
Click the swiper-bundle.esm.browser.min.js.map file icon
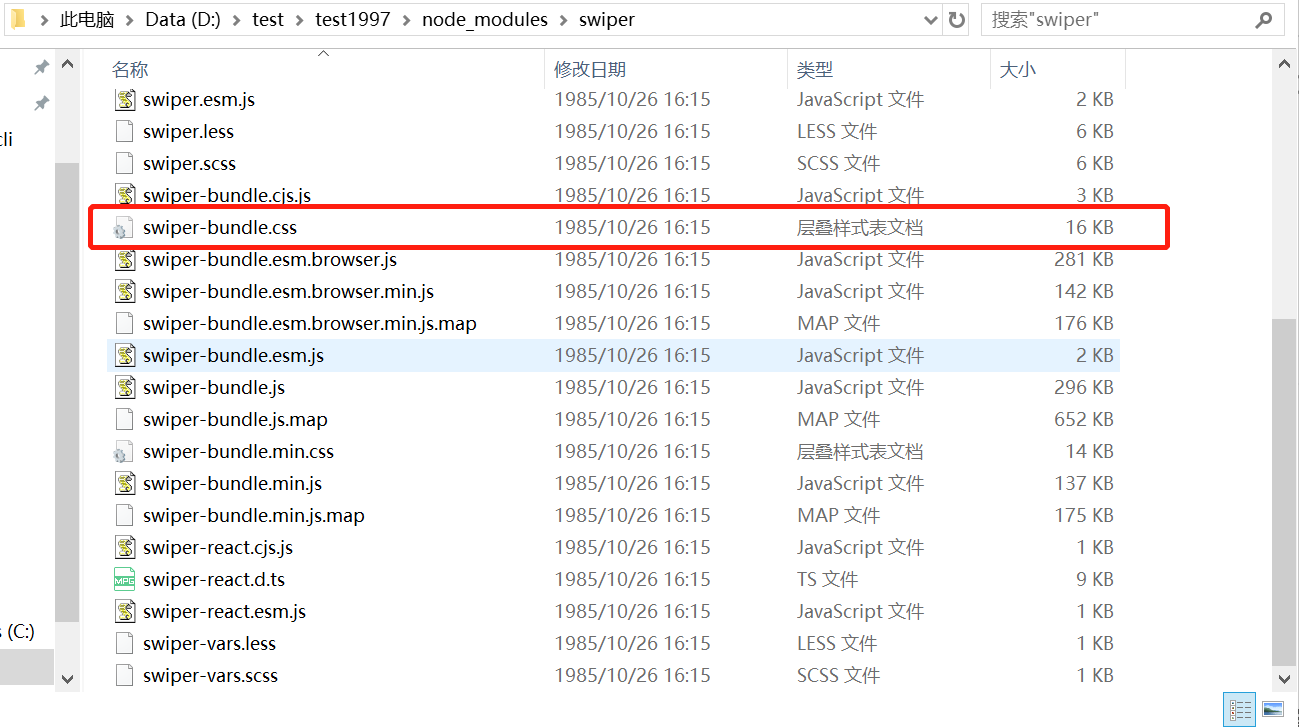[124, 324]
